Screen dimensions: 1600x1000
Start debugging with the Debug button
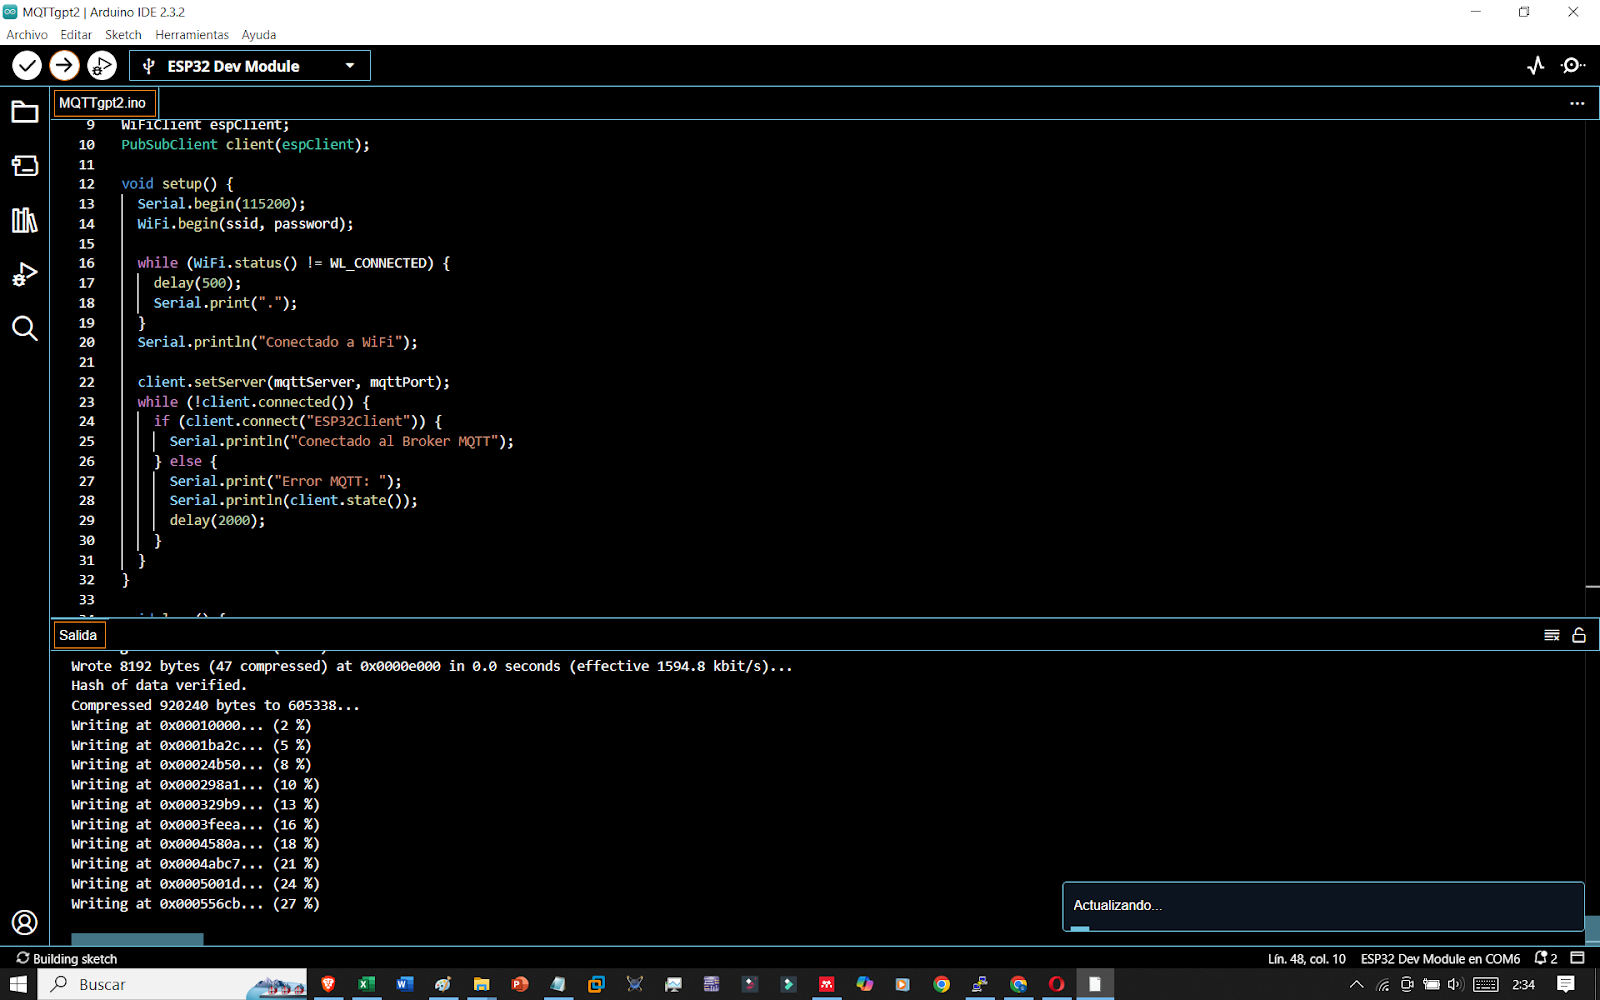[x=101, y=66]
